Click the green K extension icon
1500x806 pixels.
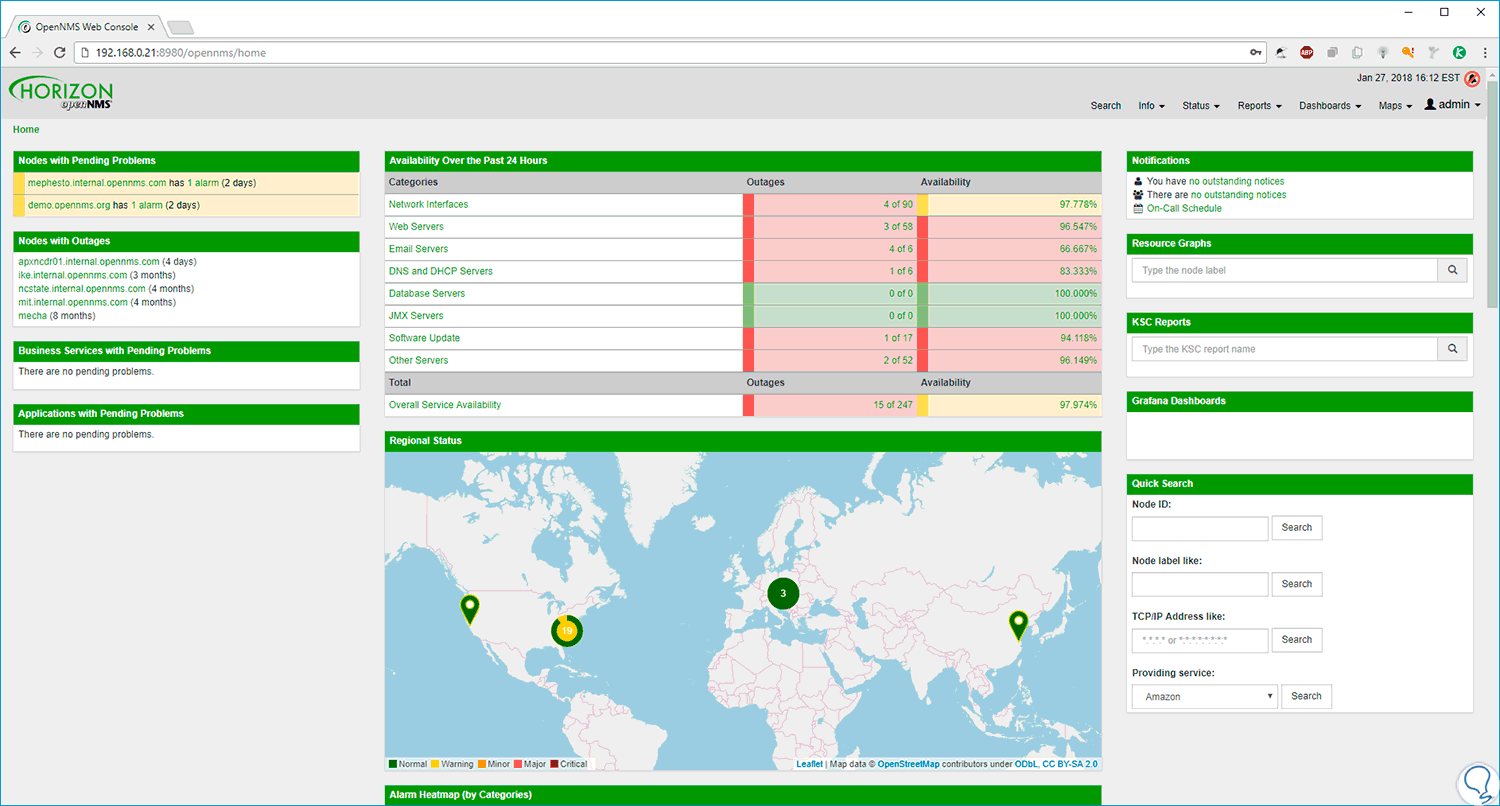pyautogui.click(x=1459, y=52)
